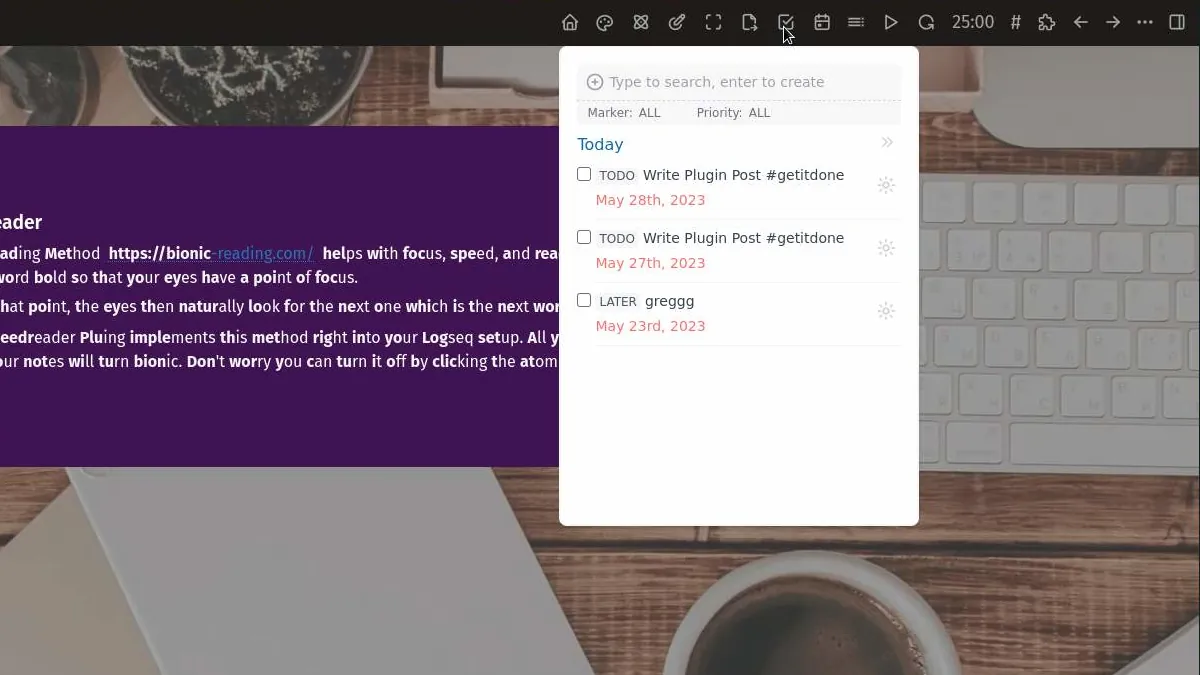Open the bionic-reading.com link
The width and height of the screenshot is (1200, 675).
[211, 254]
